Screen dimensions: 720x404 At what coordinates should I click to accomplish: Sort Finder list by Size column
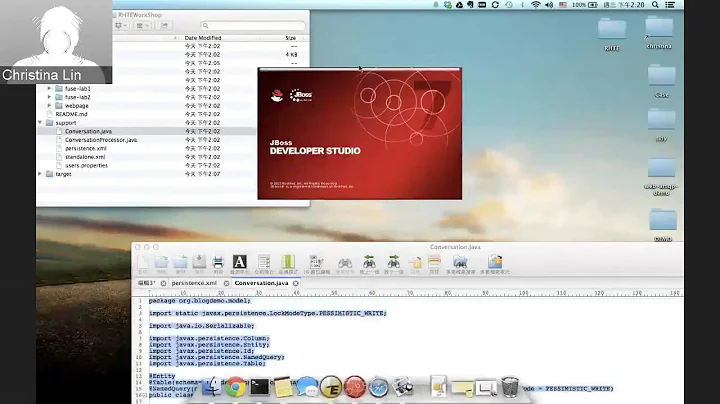[x=290, y=38]
